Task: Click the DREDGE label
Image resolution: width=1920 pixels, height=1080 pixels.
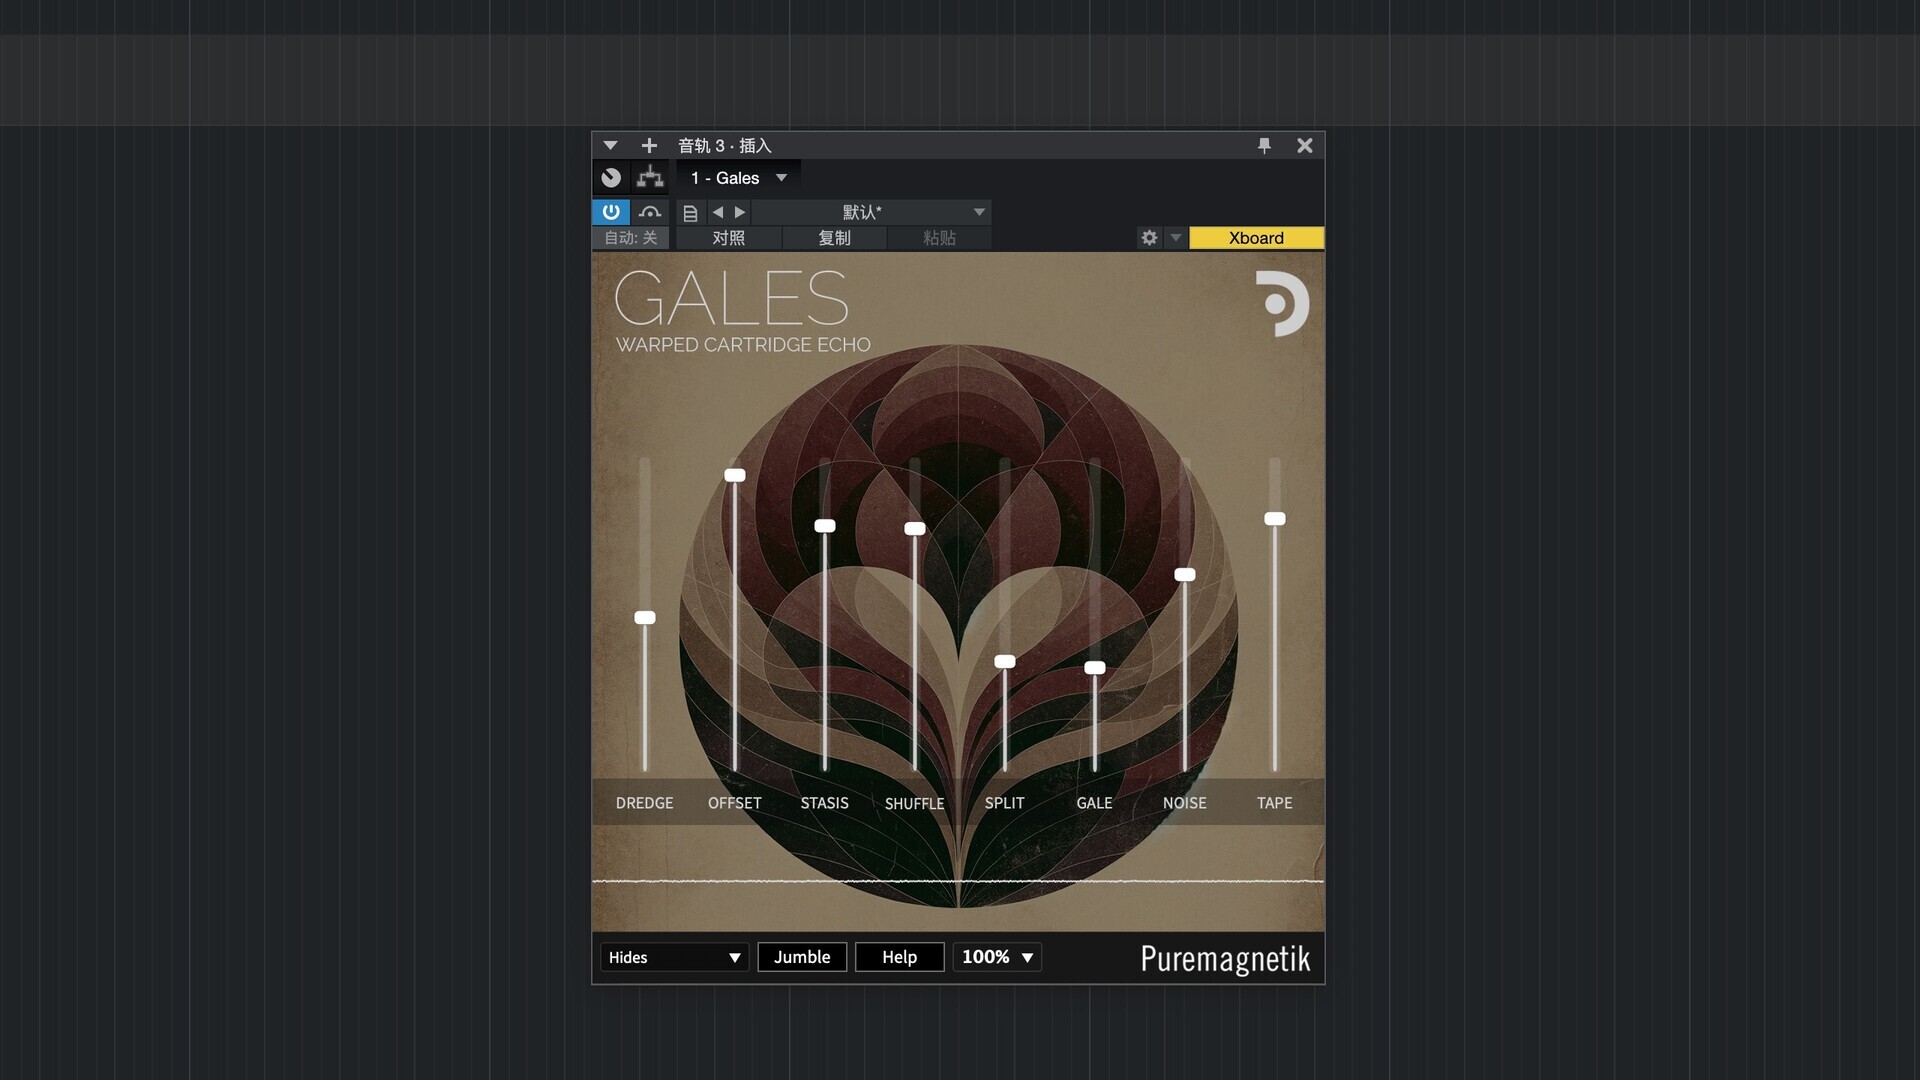Action: 645,803
